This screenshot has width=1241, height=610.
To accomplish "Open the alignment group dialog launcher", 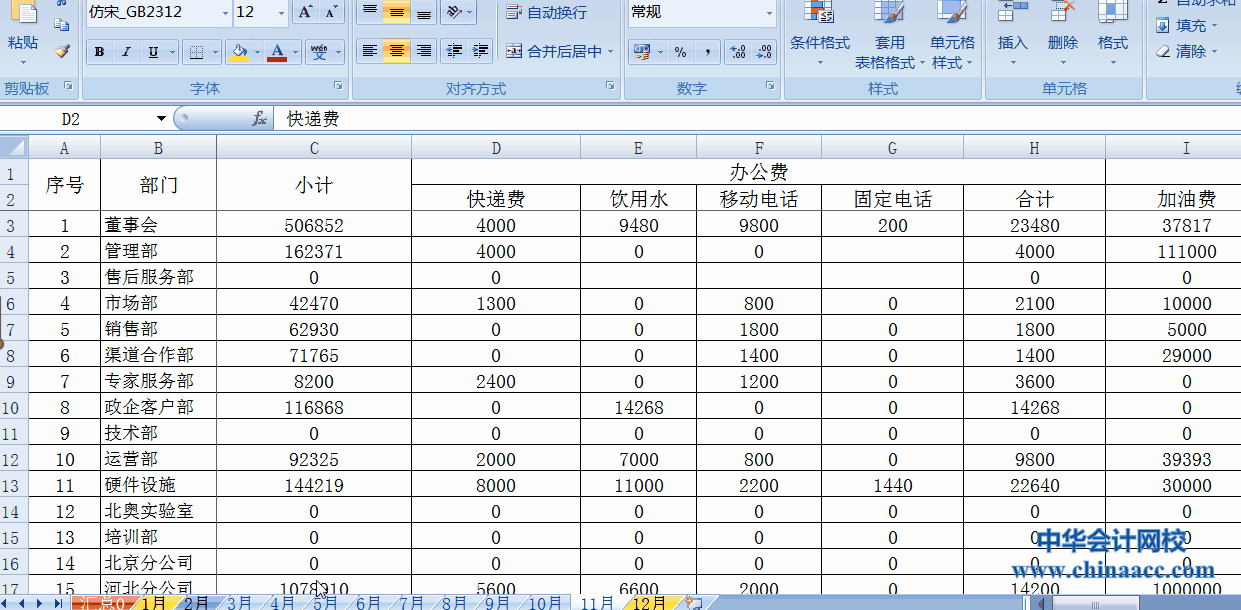I will pos(610,87).
